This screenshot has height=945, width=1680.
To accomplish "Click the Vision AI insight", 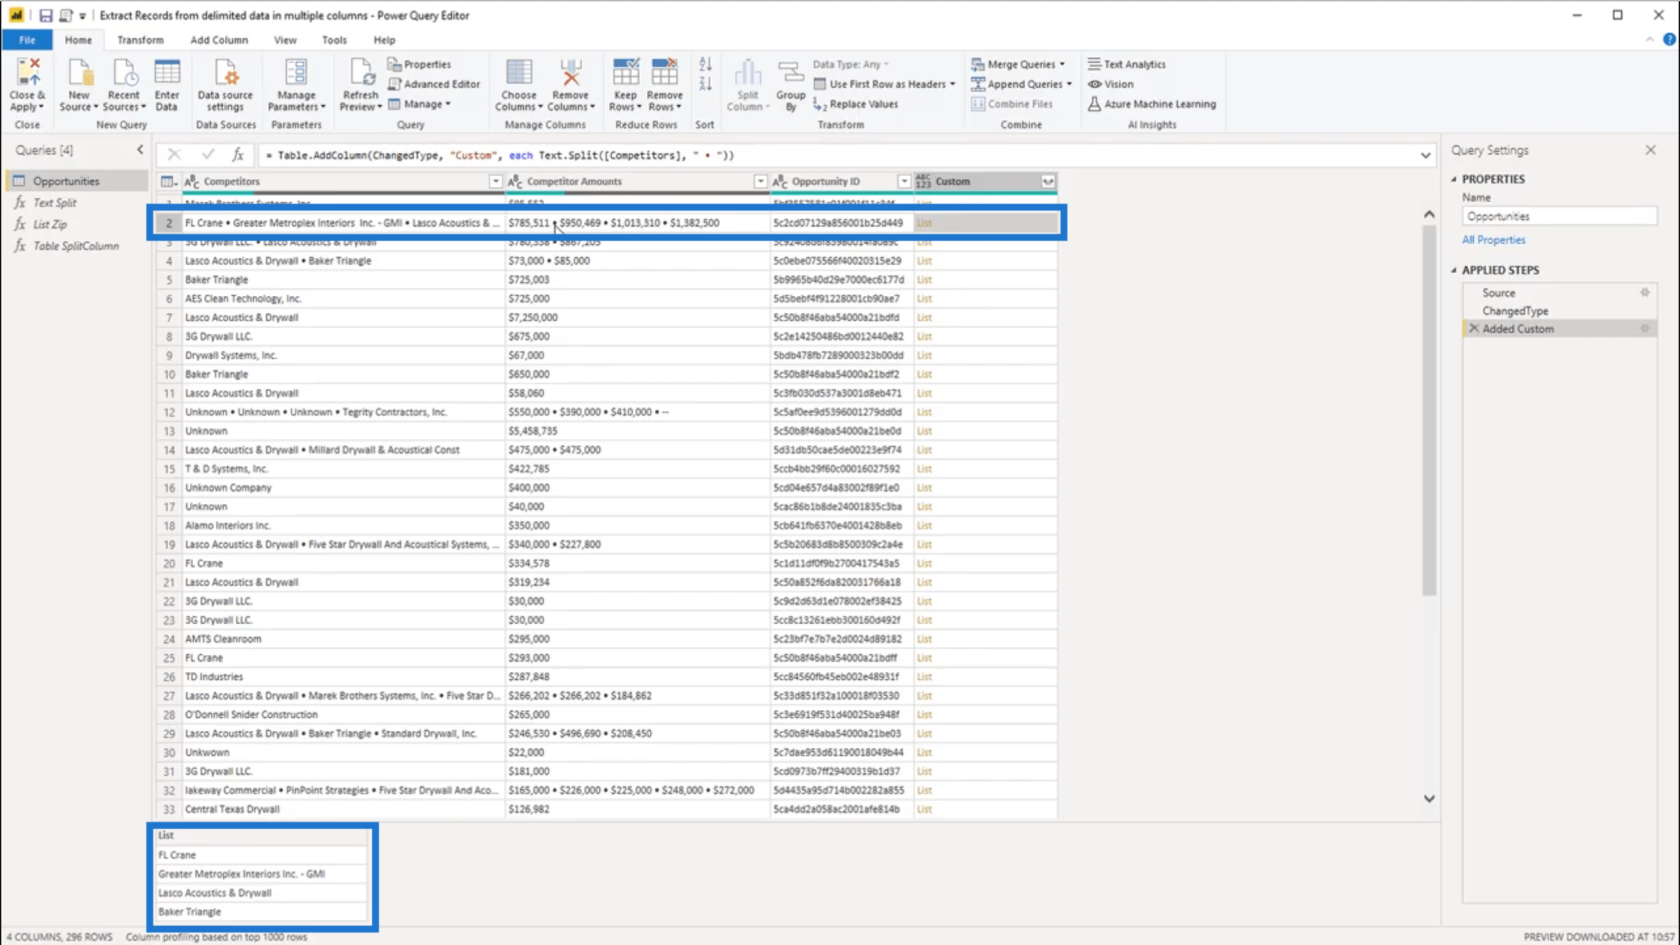I will [x=1111, y=84].
